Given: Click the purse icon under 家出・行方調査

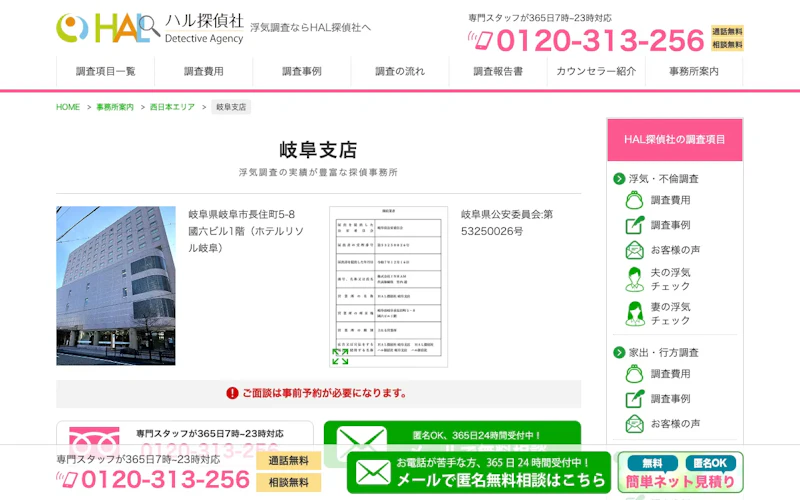Looking at the screenshot, I should point(634,374).
